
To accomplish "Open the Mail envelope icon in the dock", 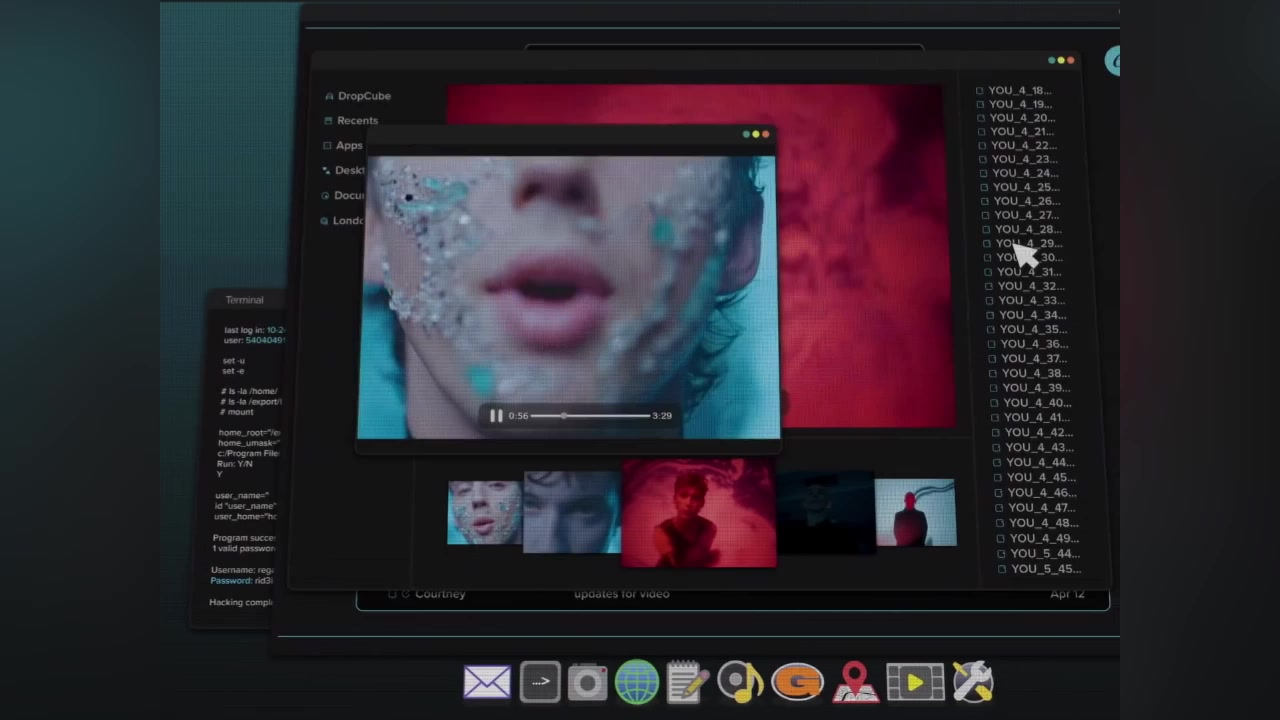I will tap(487, 683).
